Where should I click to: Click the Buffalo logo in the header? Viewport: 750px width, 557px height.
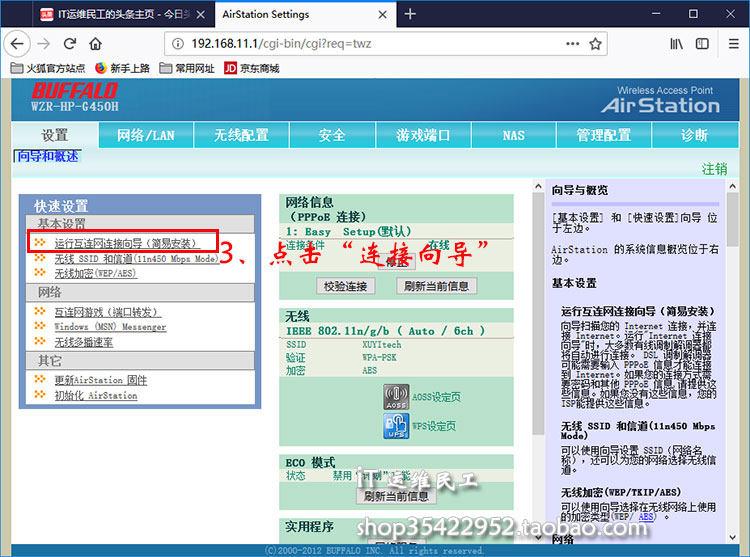point(75,91)
